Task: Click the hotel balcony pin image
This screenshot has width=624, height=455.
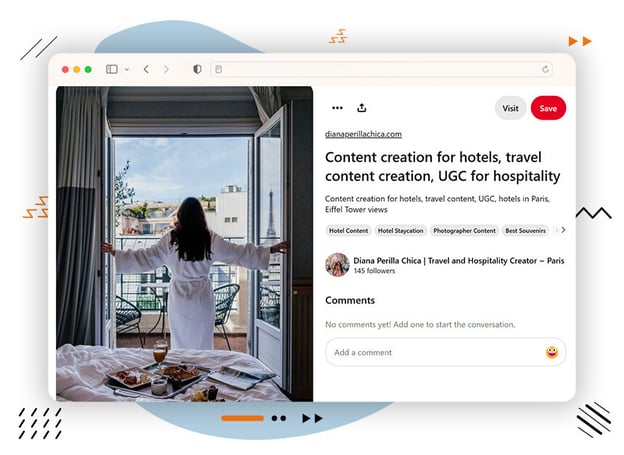Action: pyautogui.click(x=184, y=244)
